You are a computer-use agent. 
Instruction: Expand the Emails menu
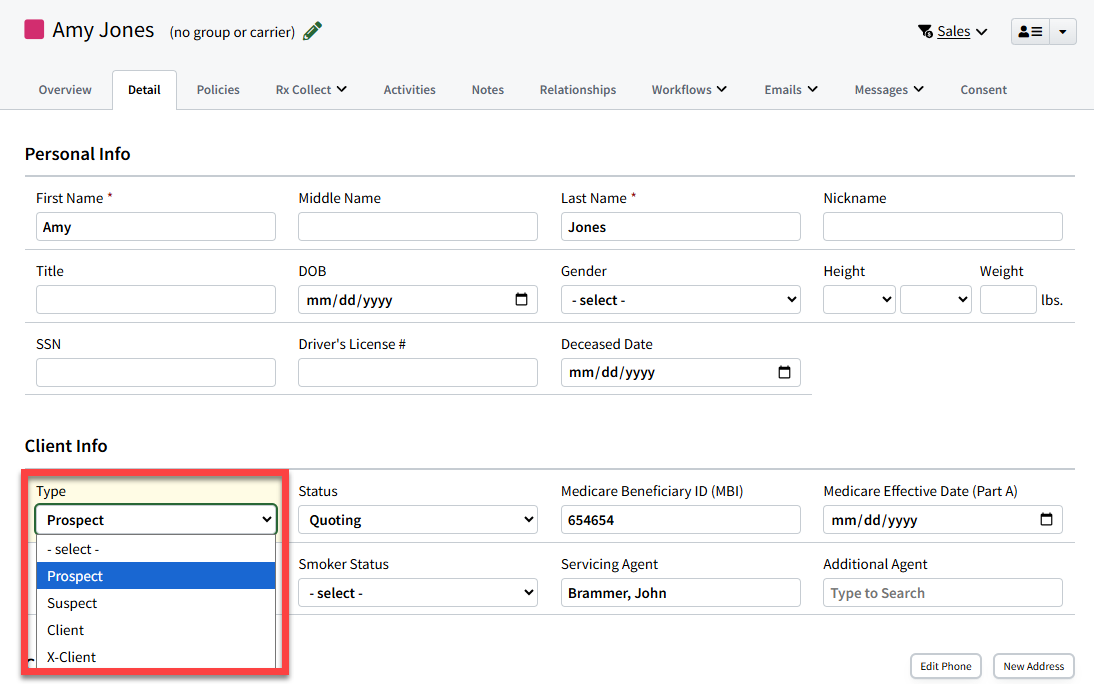pos(790,89)
